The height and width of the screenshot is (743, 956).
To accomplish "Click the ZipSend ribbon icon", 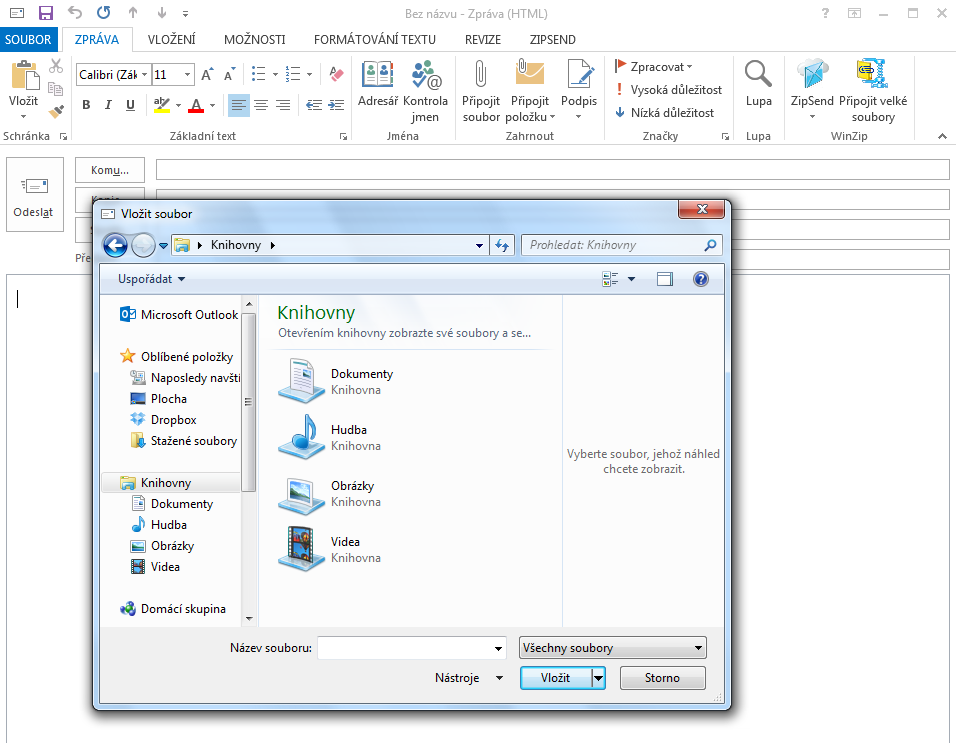I will click(x=812, y=76).
